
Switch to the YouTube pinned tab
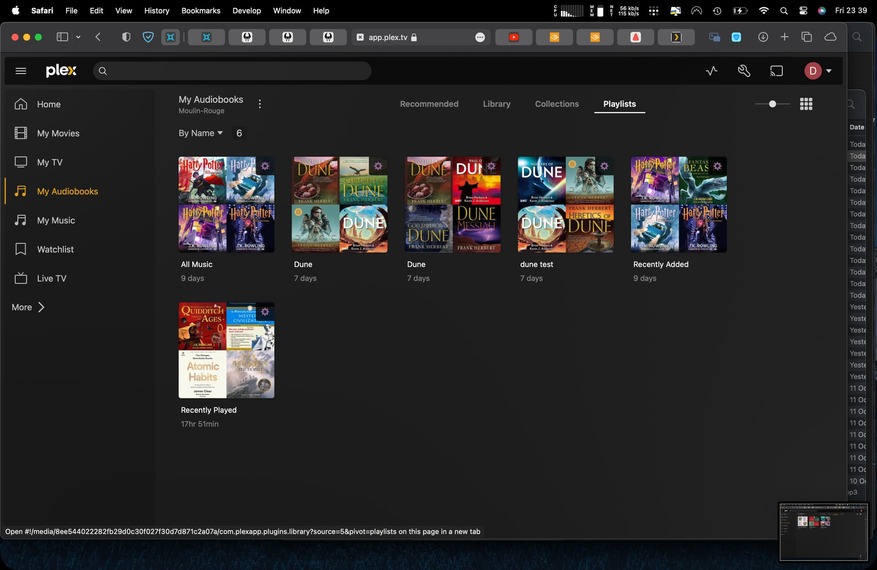513,37
